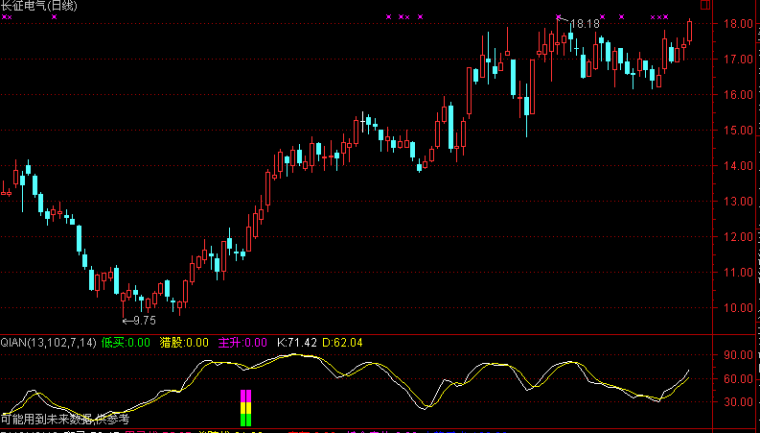Click the K:71.42 value label
The width and height of the screenshot is (760, 433).
pos(298,343)
